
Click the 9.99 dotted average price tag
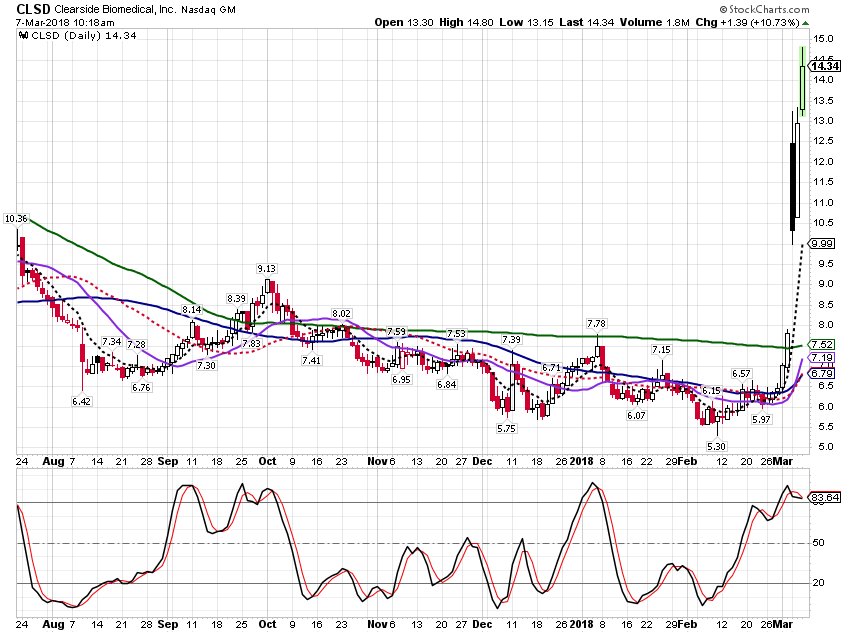click(x=822, y=244)
